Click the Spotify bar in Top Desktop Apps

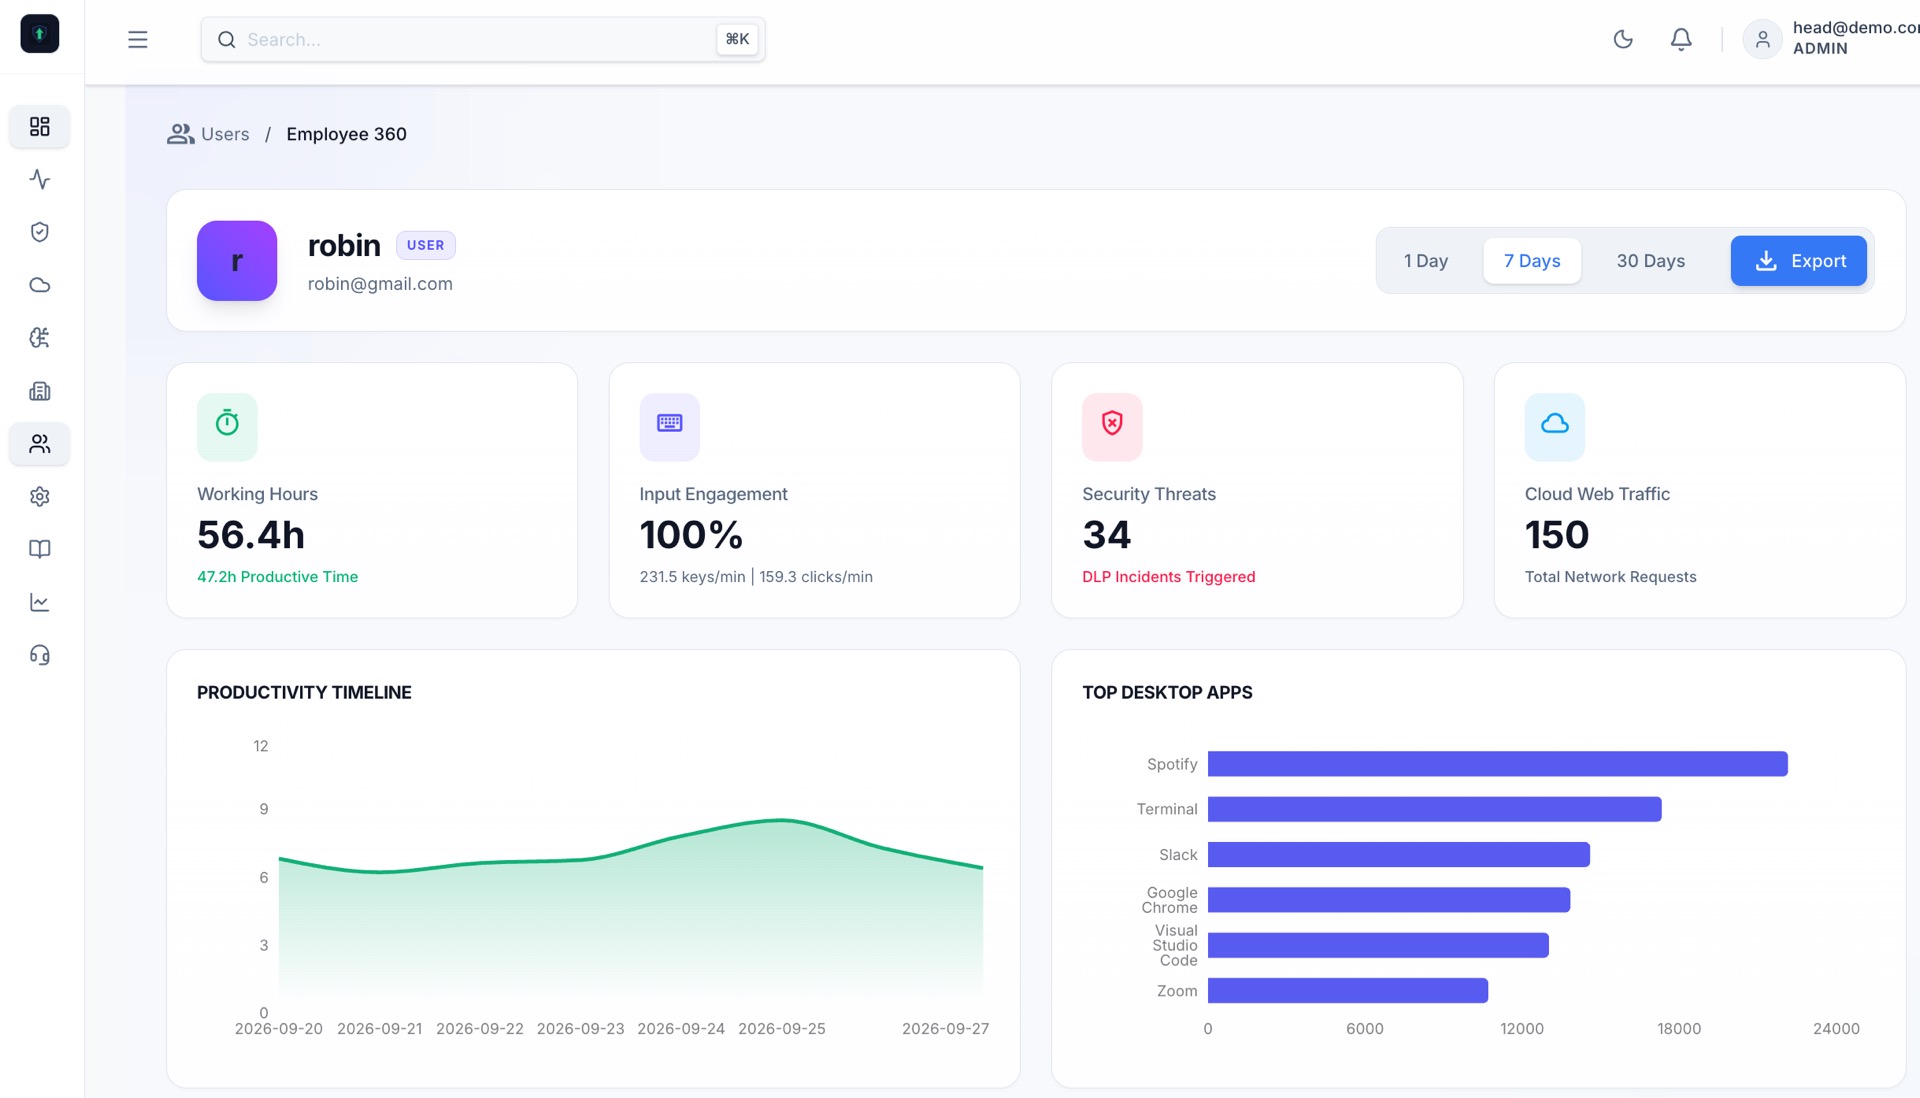tap(1498, 764)
